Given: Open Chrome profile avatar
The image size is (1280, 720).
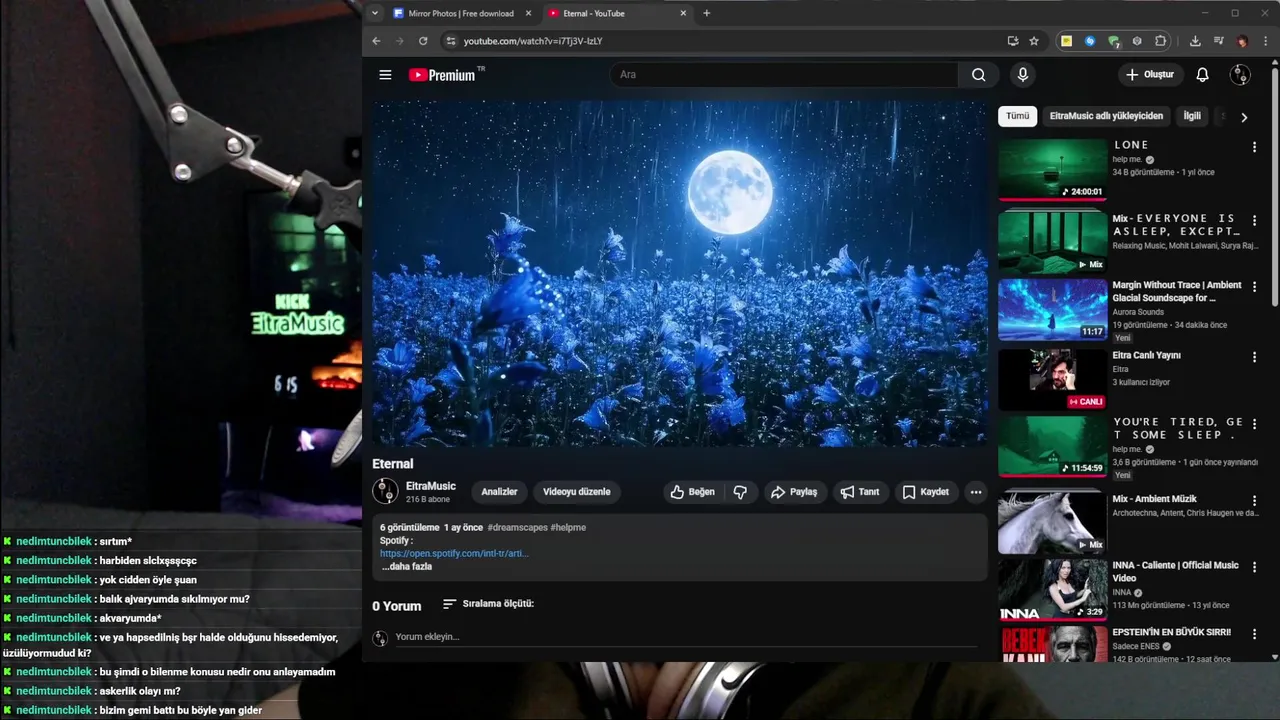Looking at the screenshot, I should pos(1243,41).
